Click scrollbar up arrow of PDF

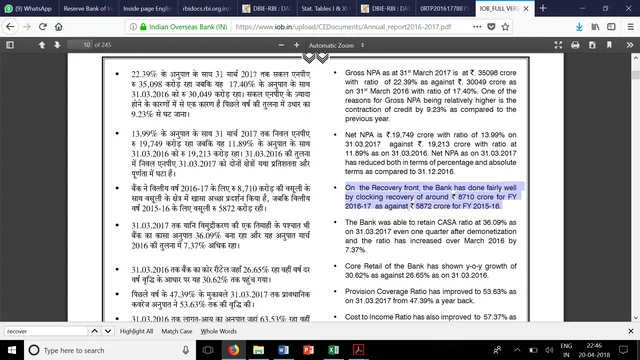pyautogui.click(x=636, y=58)
